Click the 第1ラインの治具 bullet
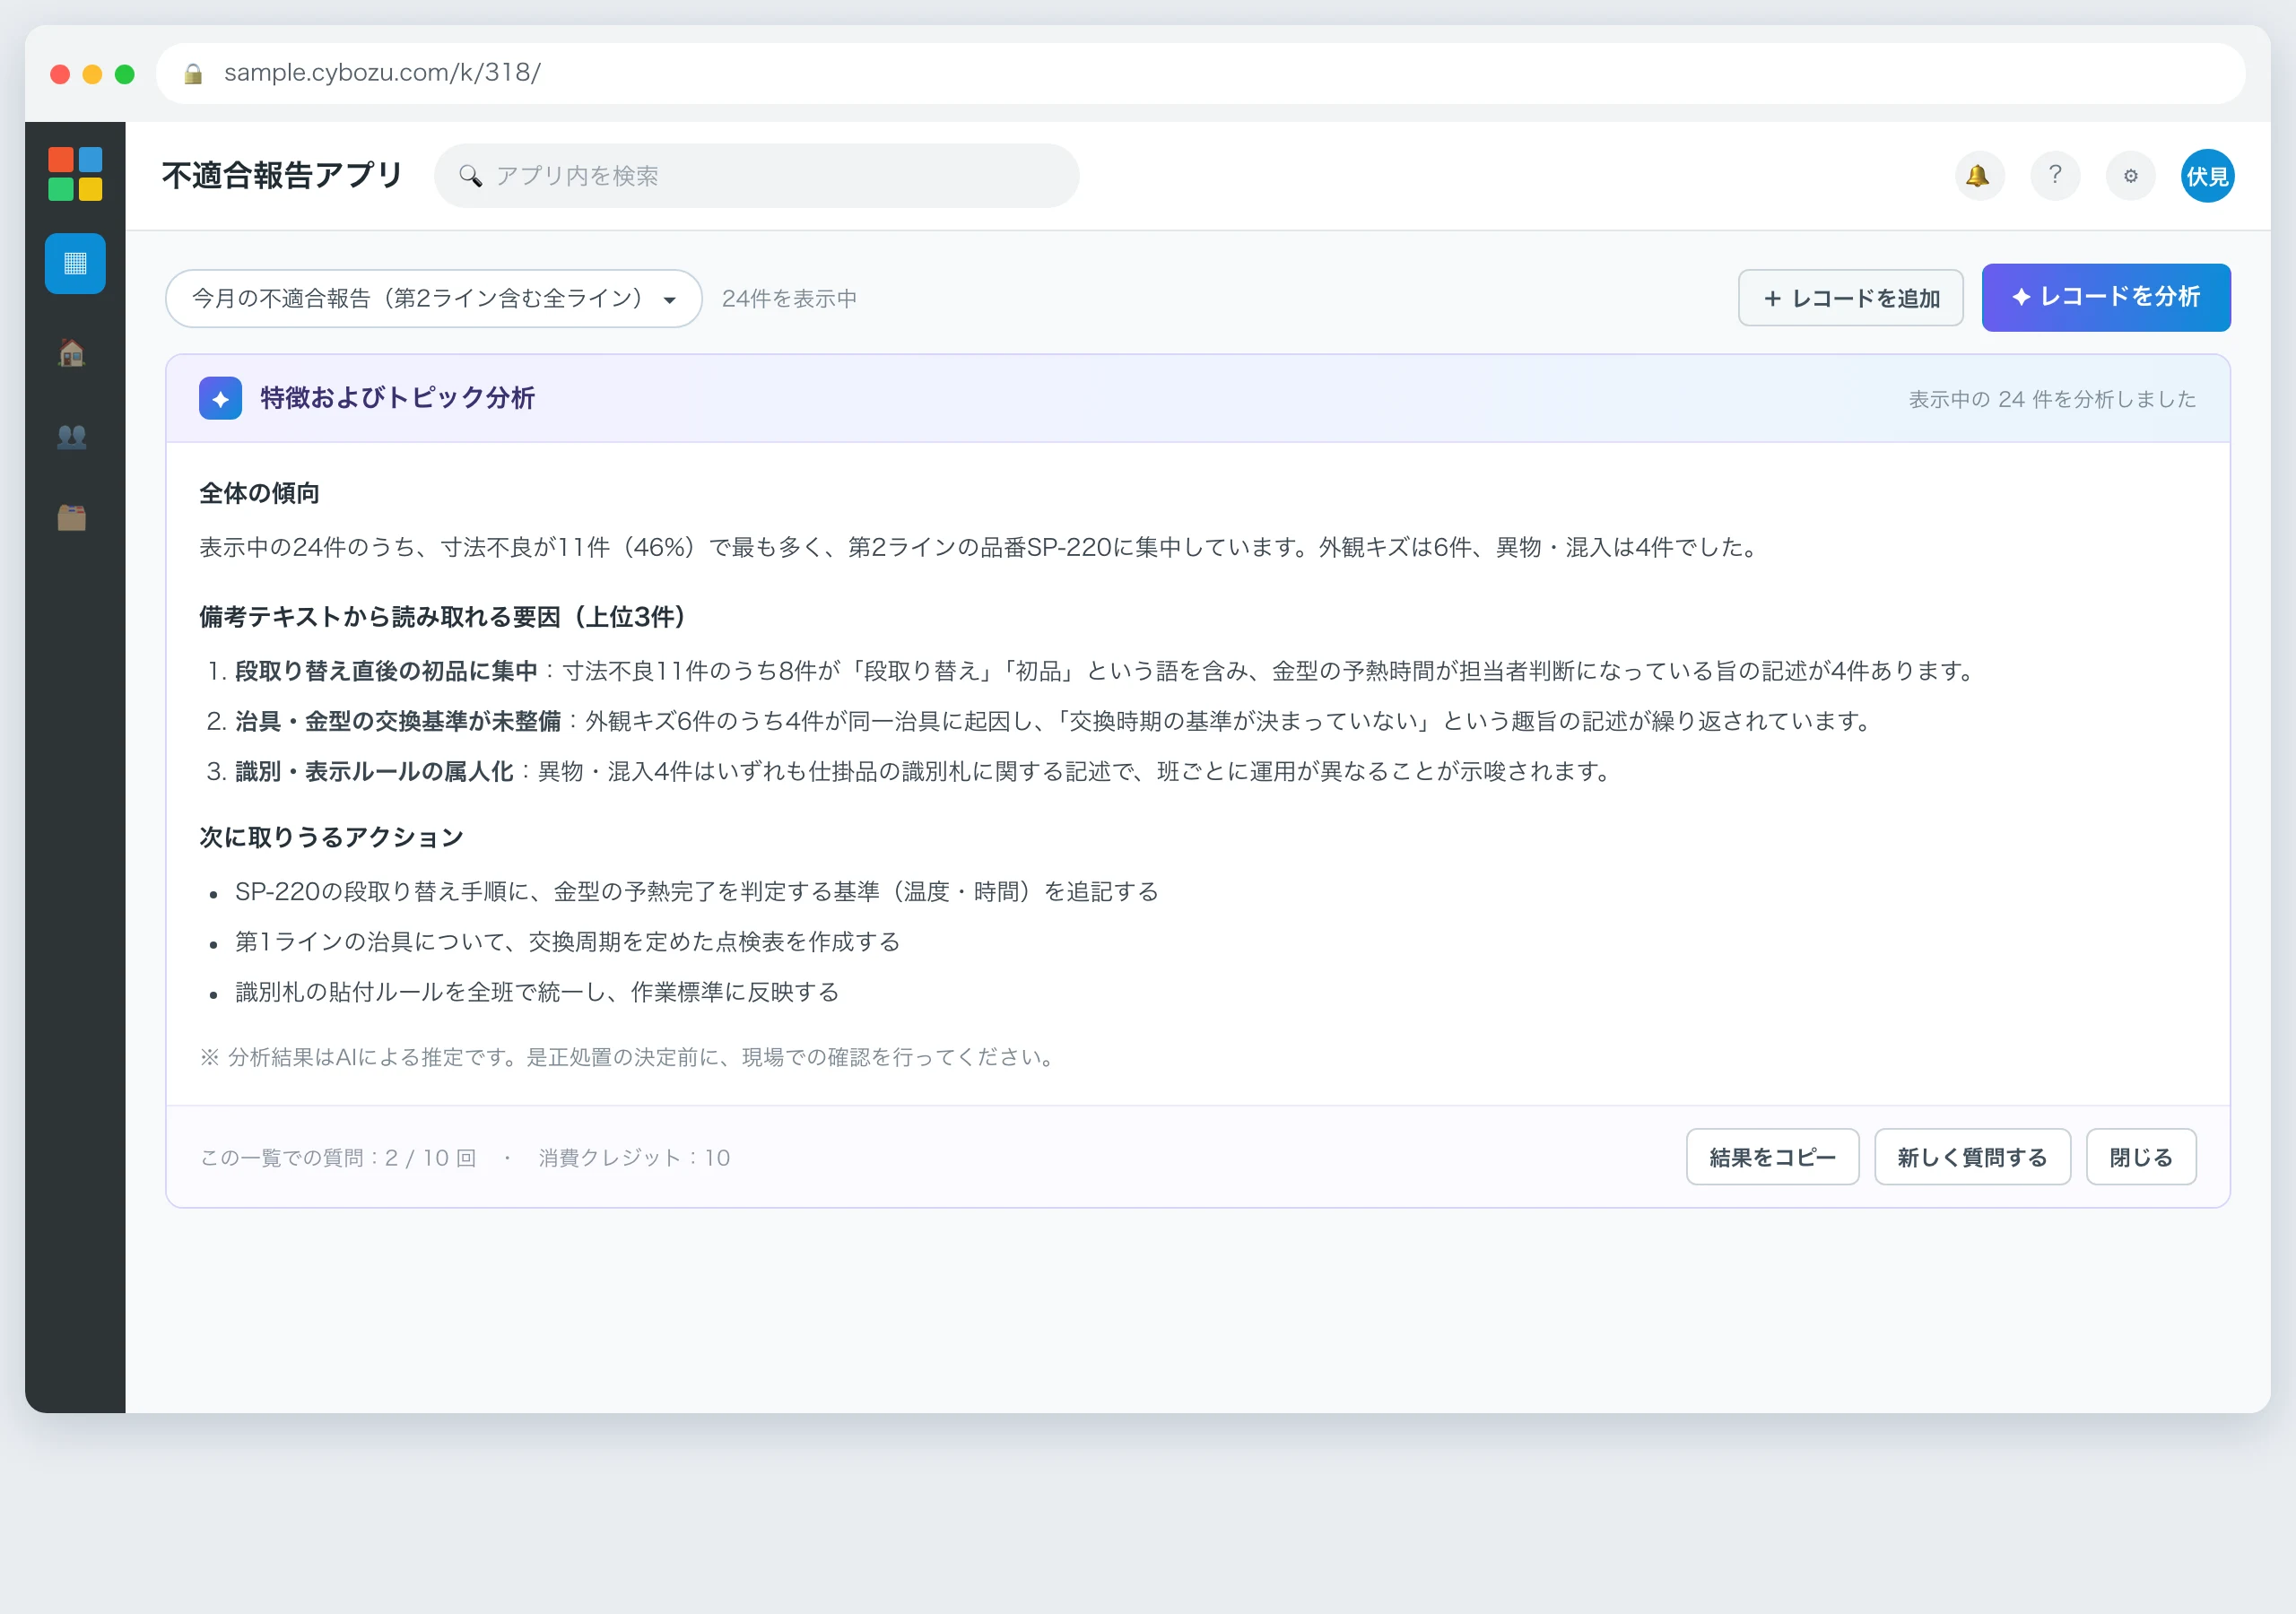The image size is (2296, 1614). click(x=568, y=941)
